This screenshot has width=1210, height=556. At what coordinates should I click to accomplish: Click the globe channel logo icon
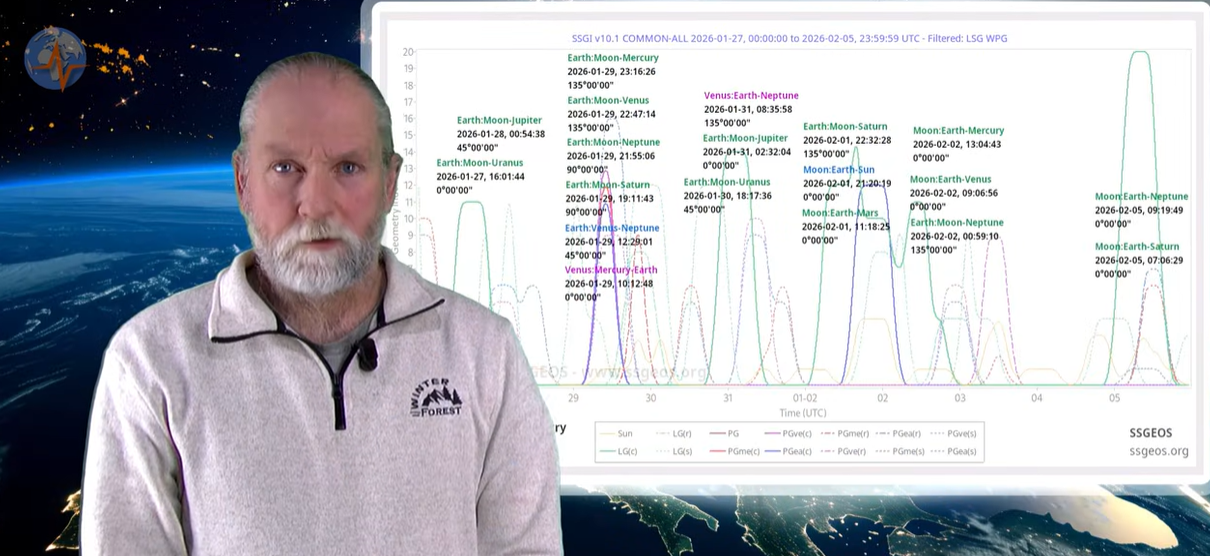coord(55,59)
